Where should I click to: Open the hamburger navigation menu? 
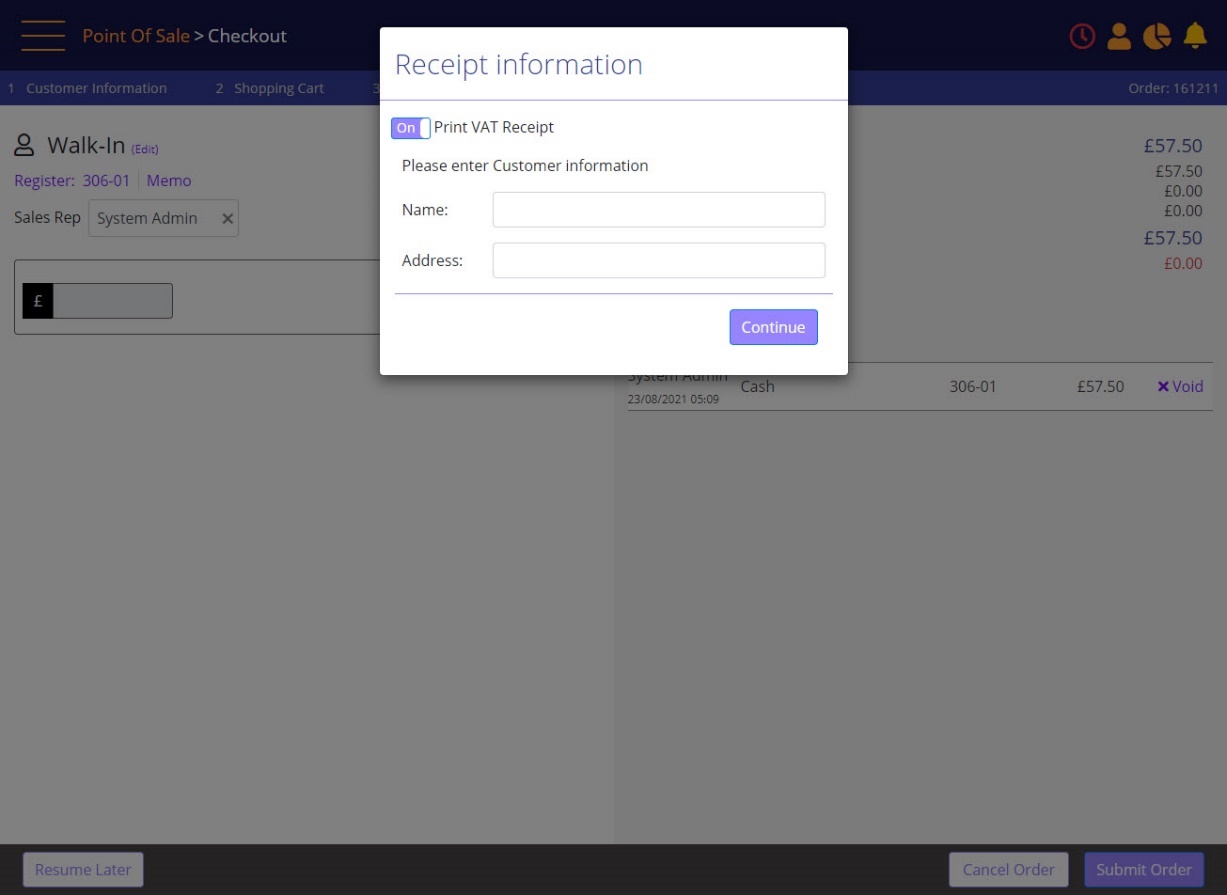coord(43,36)
